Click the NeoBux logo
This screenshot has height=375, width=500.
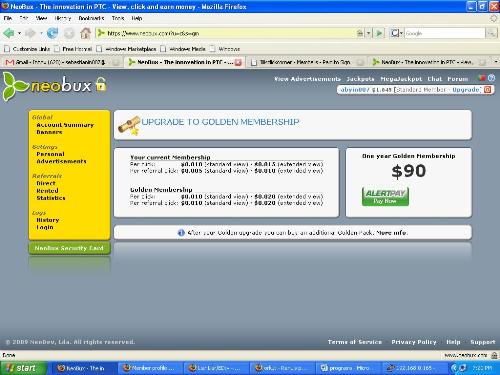(47, 86)
